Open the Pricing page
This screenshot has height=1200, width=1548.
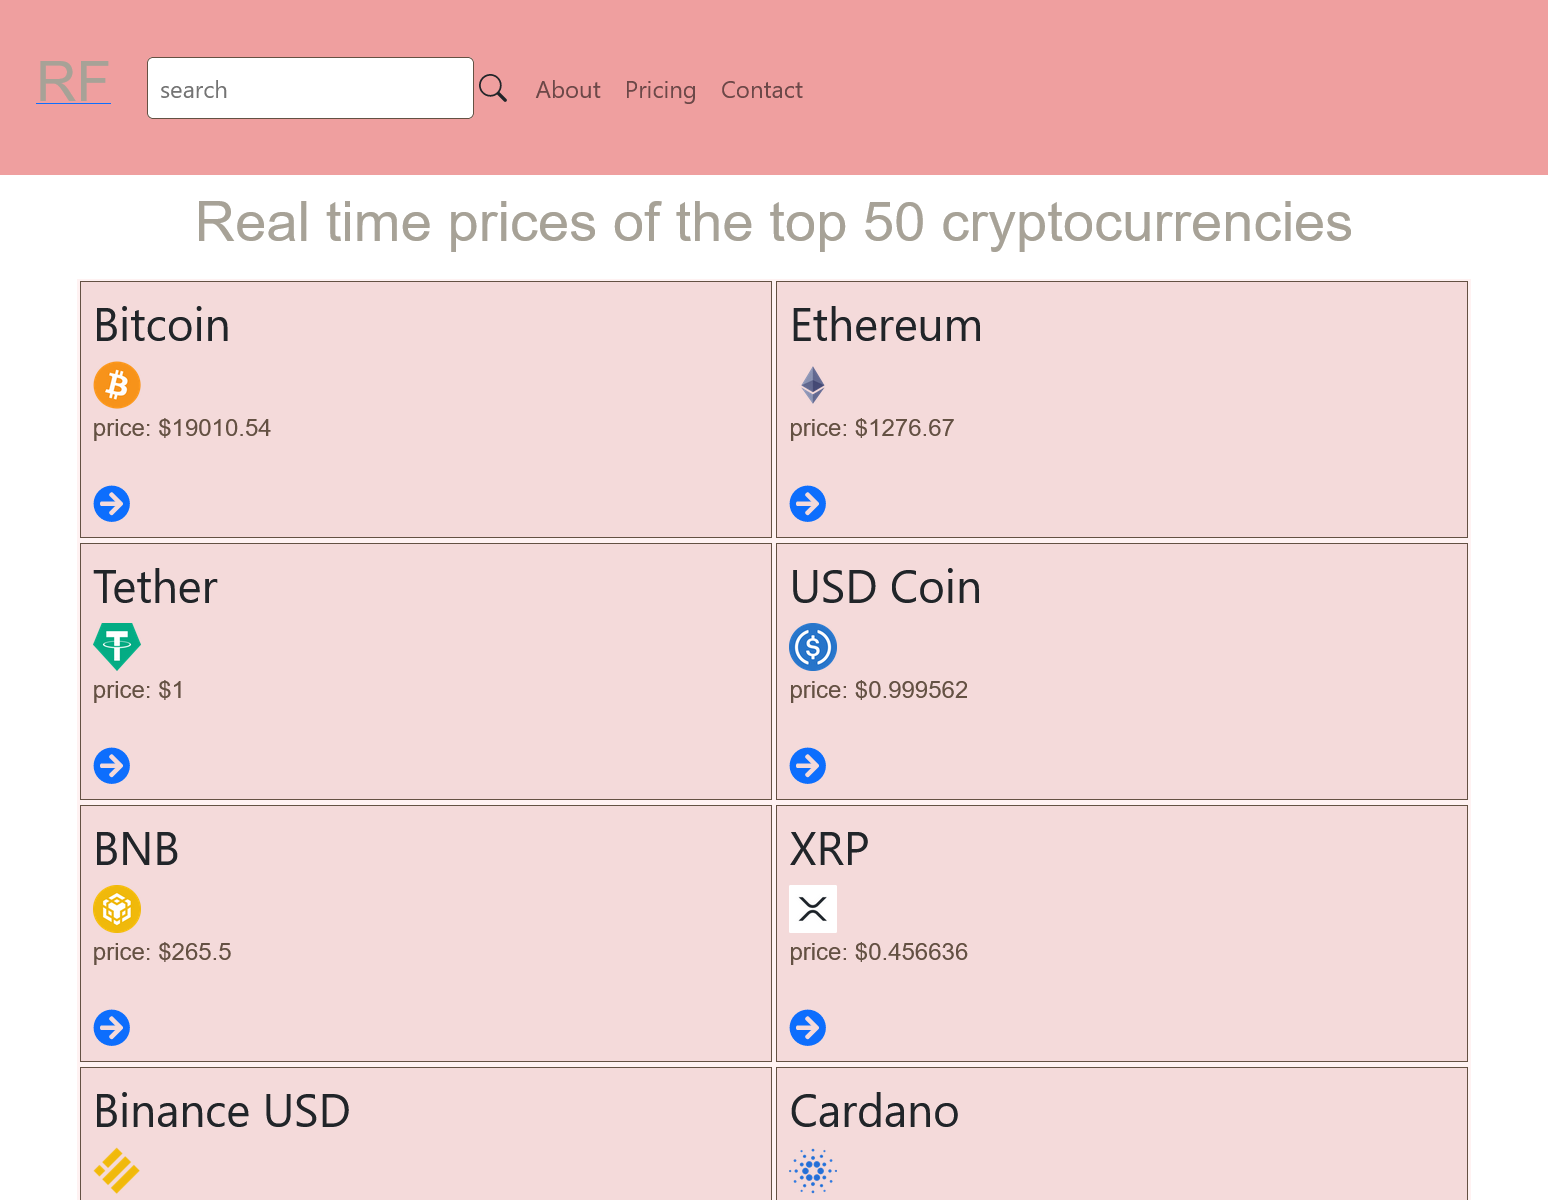click(x=660, y=90)
